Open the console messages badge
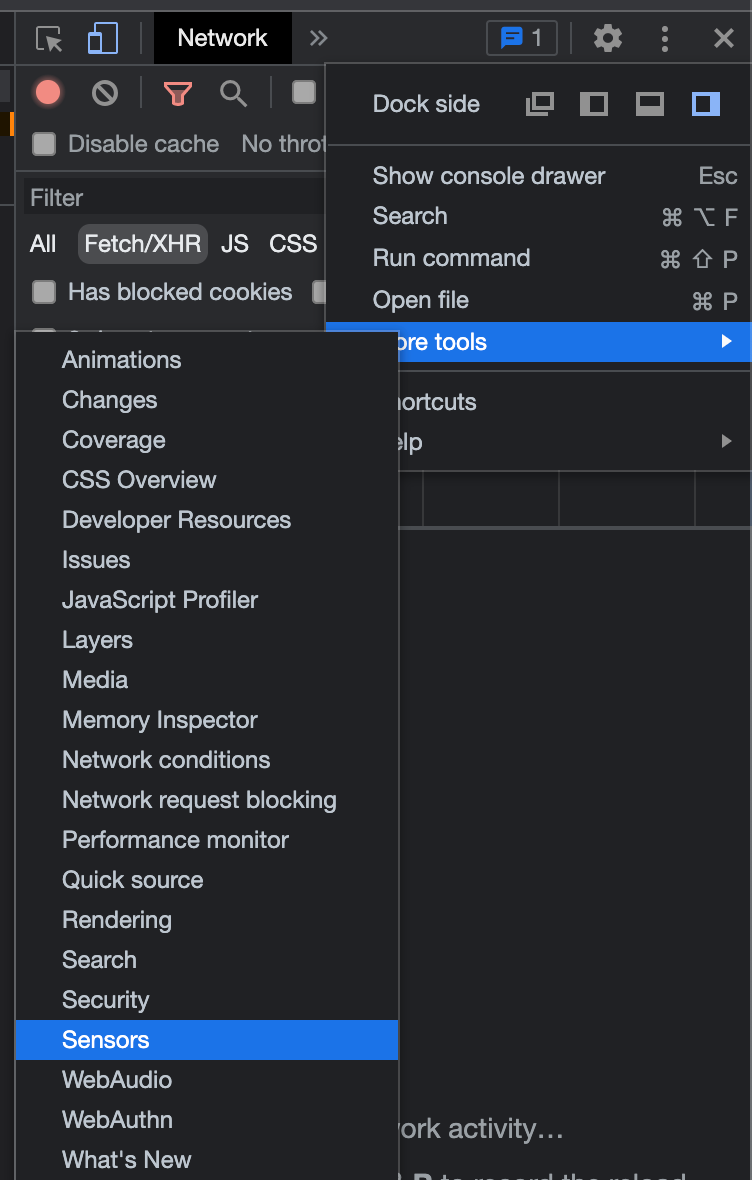The height and width of the screenshot is (1180, 752). click(521, 38)
